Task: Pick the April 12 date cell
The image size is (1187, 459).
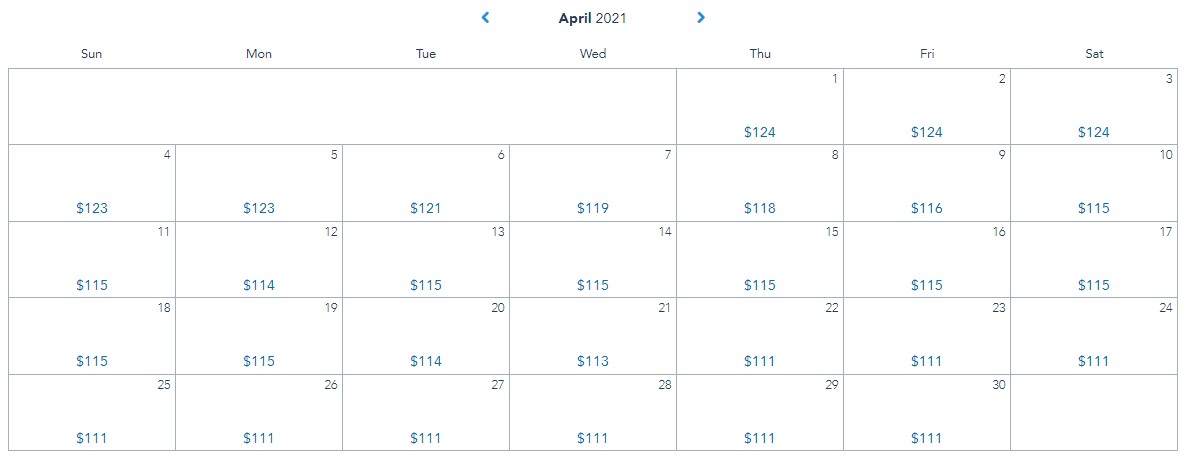Action: click(x=259, y=259)
